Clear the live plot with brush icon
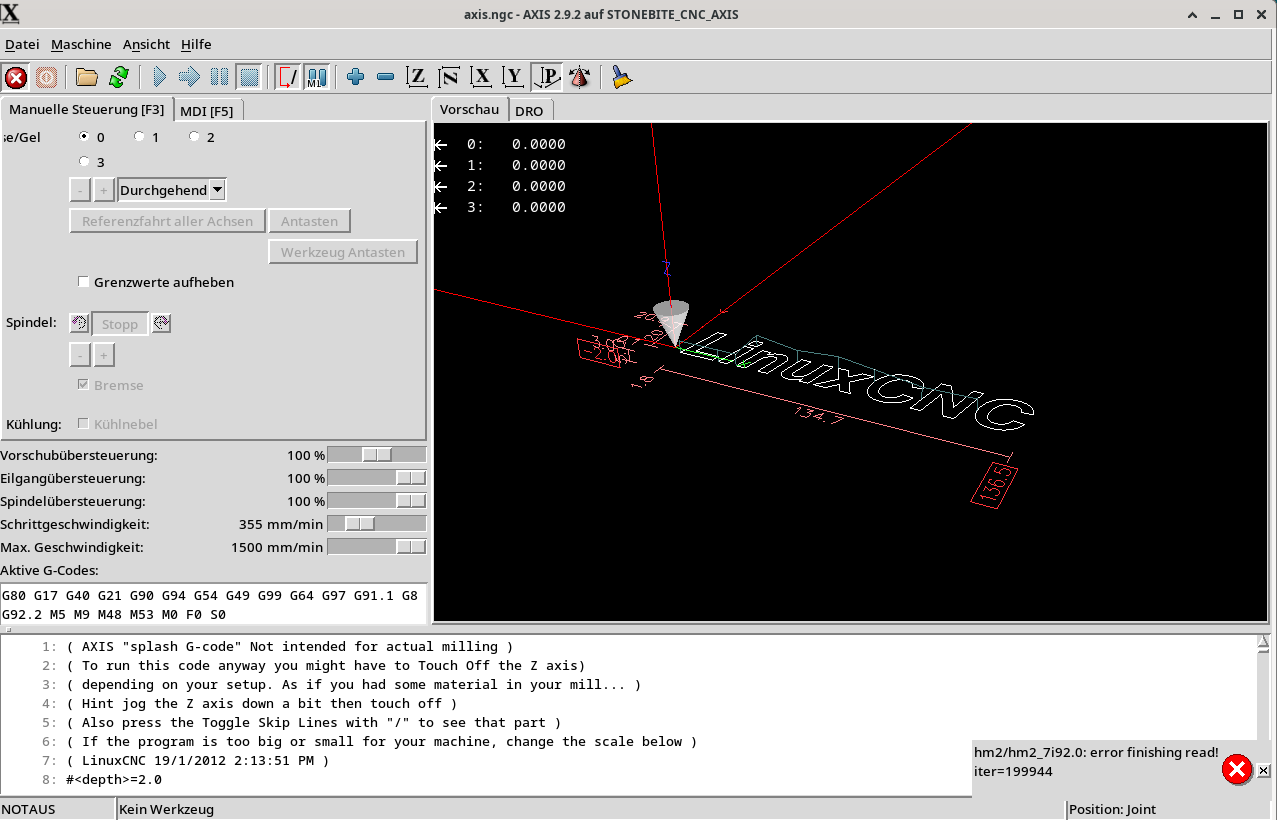 [622, 77]
